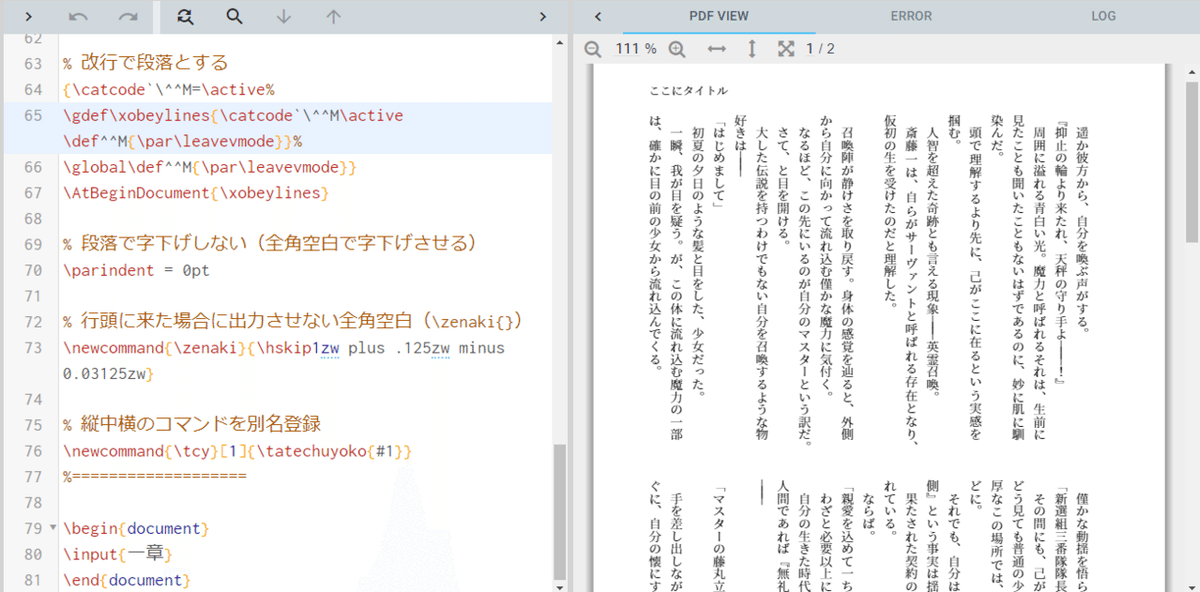Click page indicator 1 / 2

point(820,48)
